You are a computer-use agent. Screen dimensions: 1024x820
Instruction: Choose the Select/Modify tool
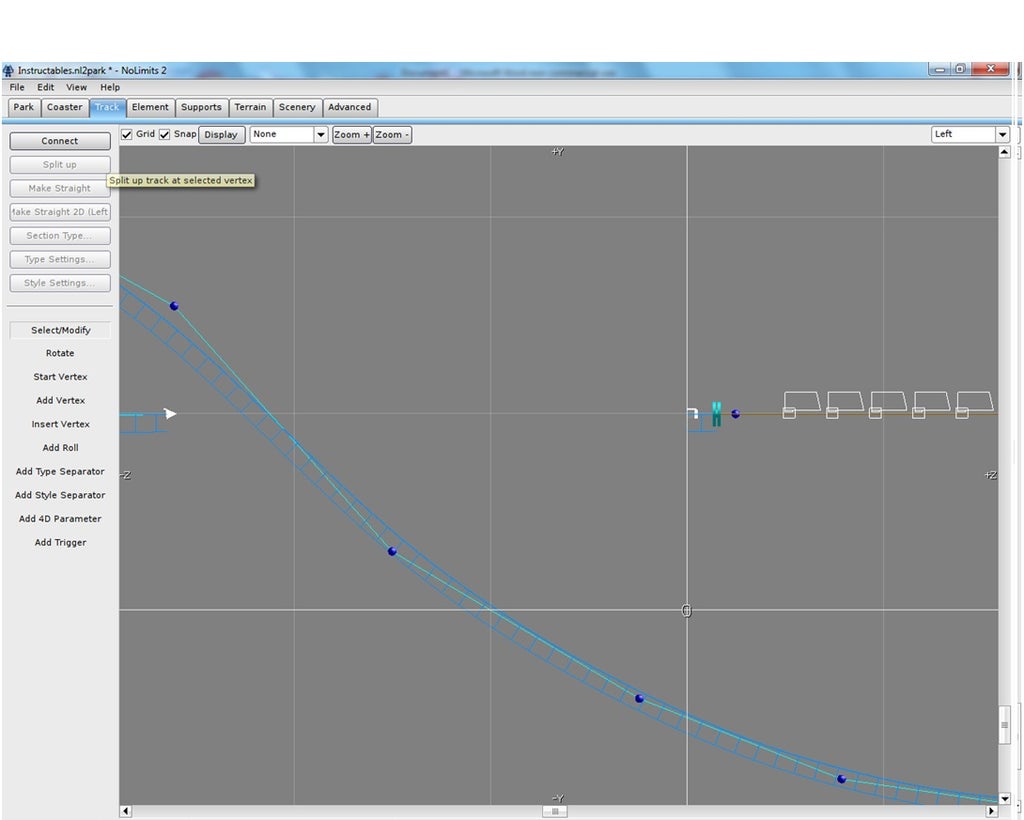pos(60,330)
